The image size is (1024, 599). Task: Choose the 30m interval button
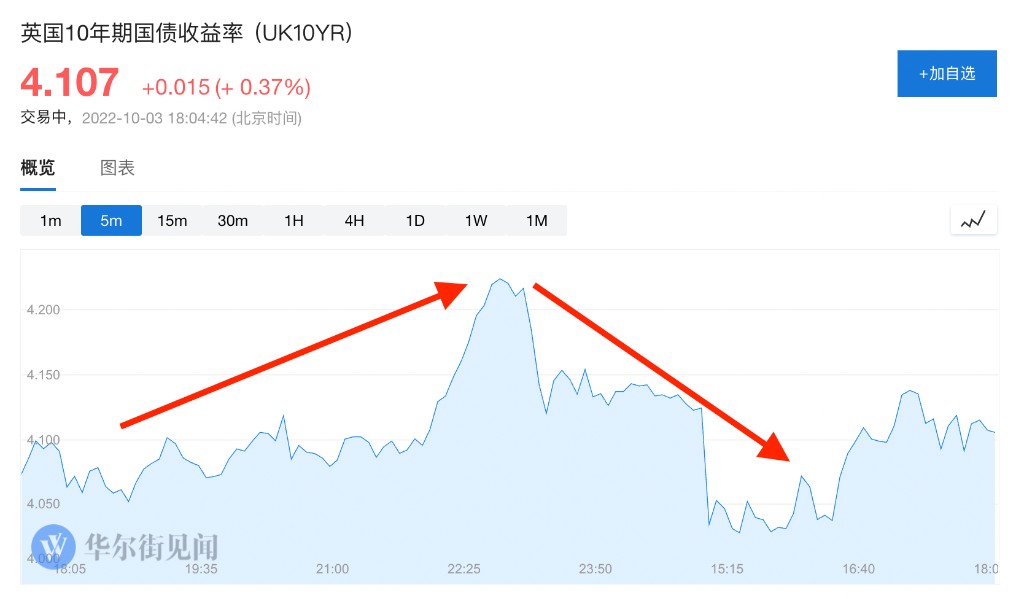(x=233, y=221)
